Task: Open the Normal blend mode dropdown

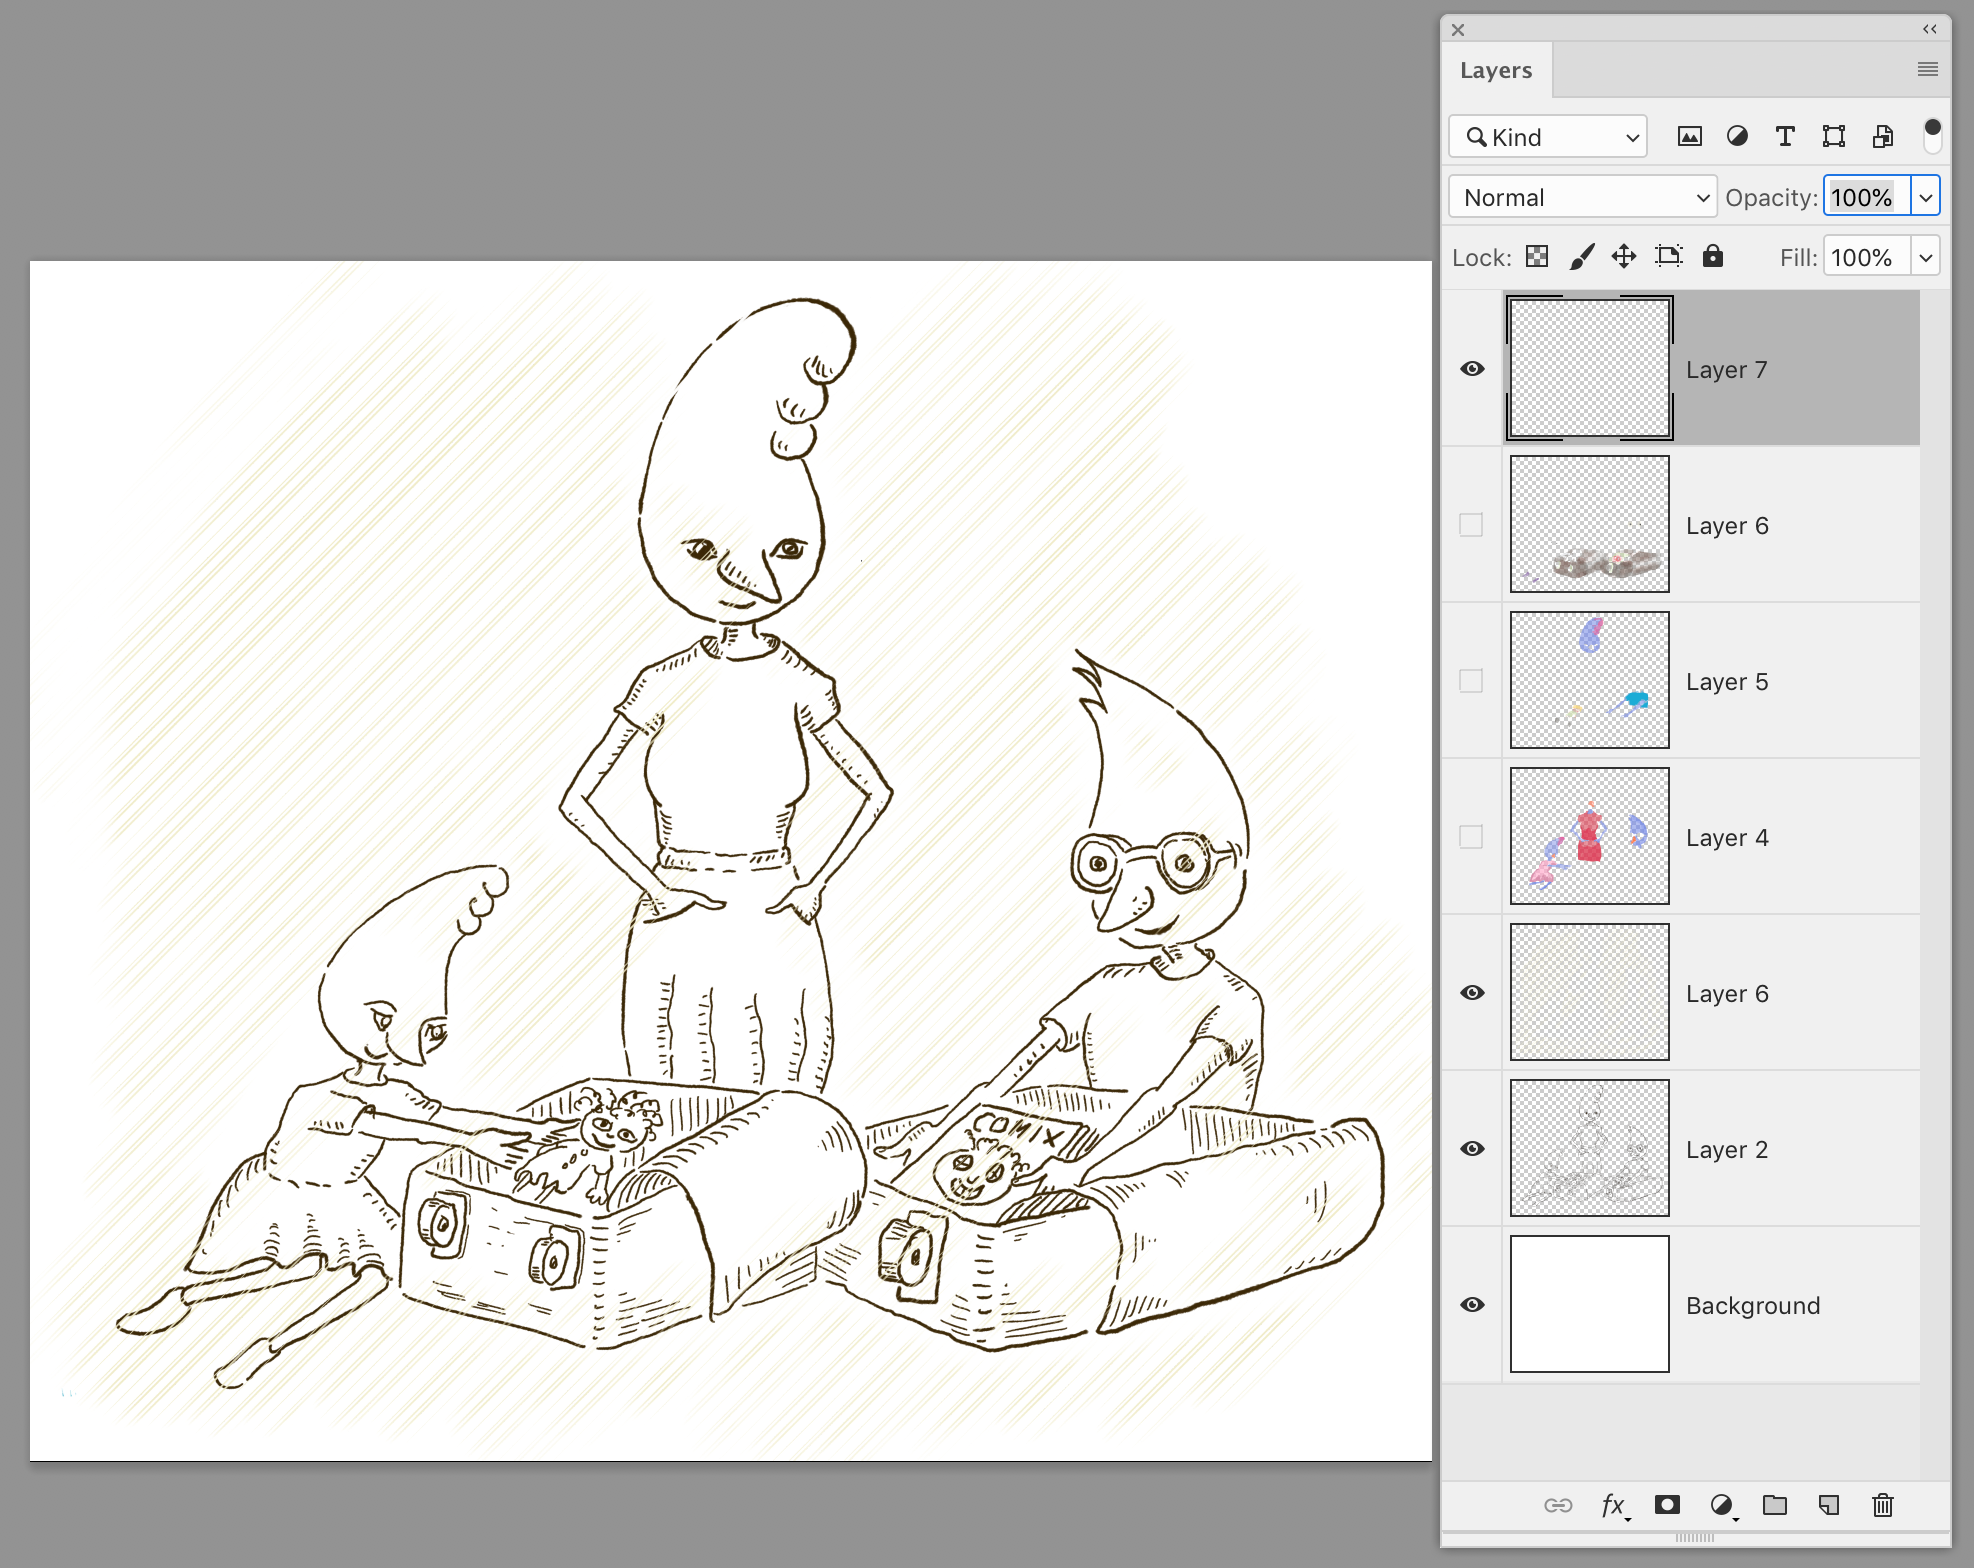Action: click(1583, 197)
